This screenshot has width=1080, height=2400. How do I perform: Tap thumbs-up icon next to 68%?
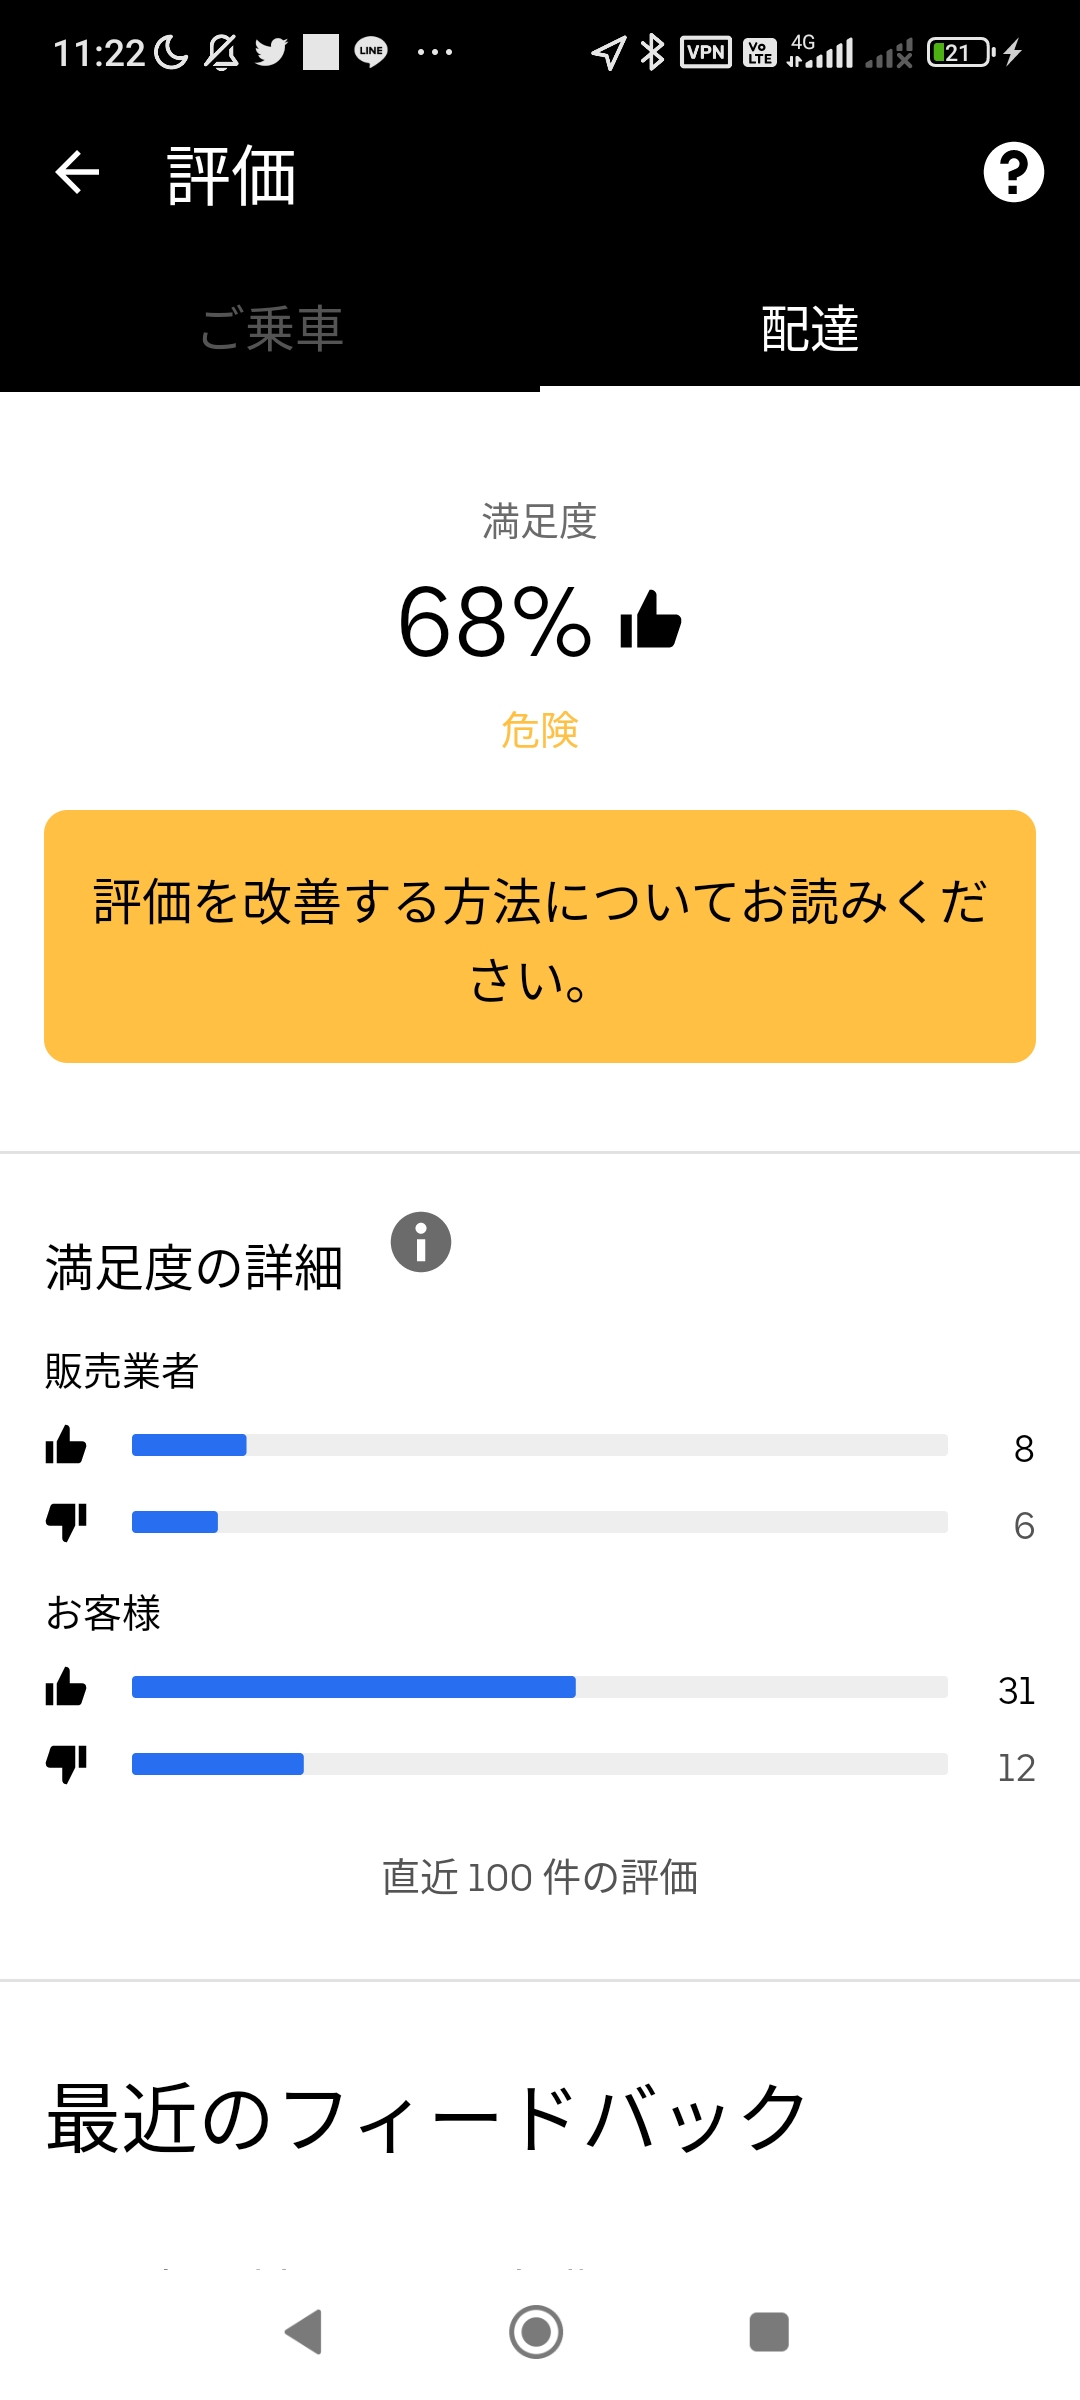tap(651, 620)
